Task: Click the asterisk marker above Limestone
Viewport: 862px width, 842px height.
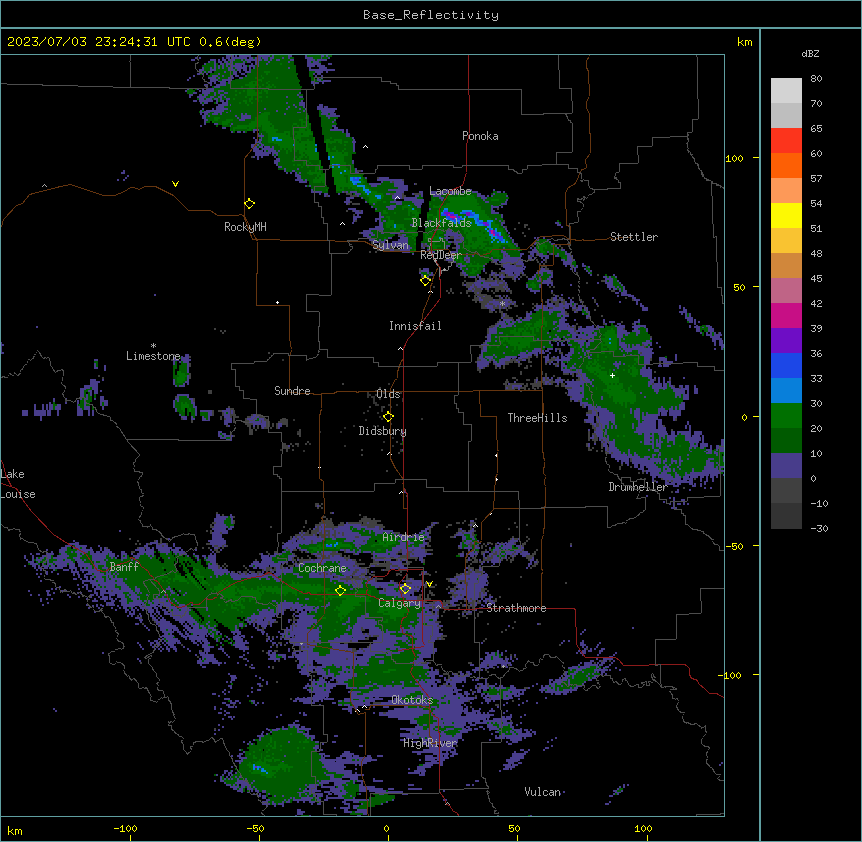Action: (153, 346)
